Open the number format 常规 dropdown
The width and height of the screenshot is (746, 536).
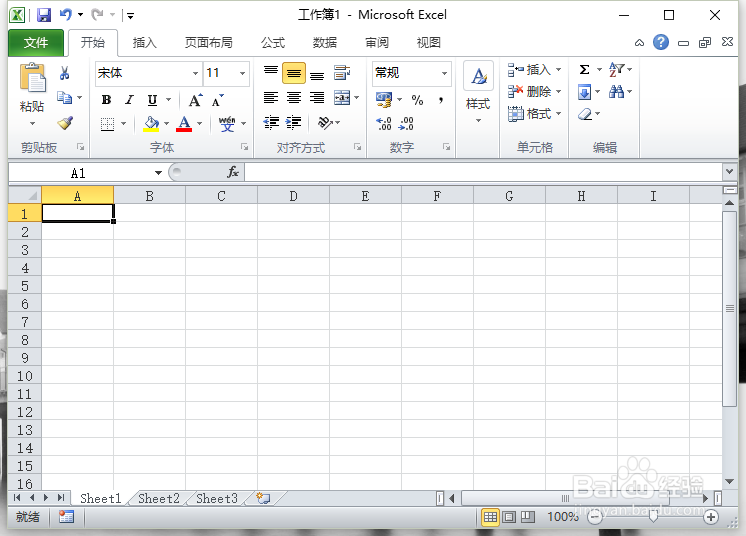(x=444, y=73)
